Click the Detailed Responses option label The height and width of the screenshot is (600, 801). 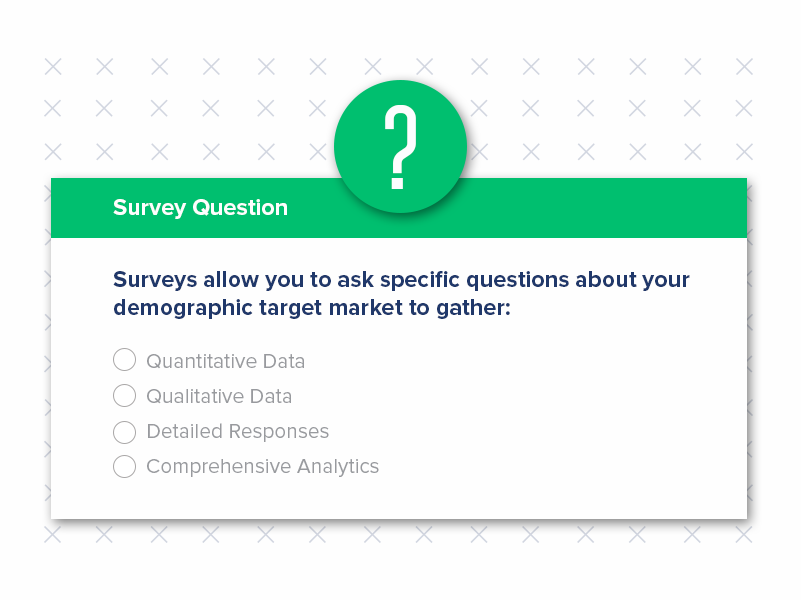coord(237,431)
